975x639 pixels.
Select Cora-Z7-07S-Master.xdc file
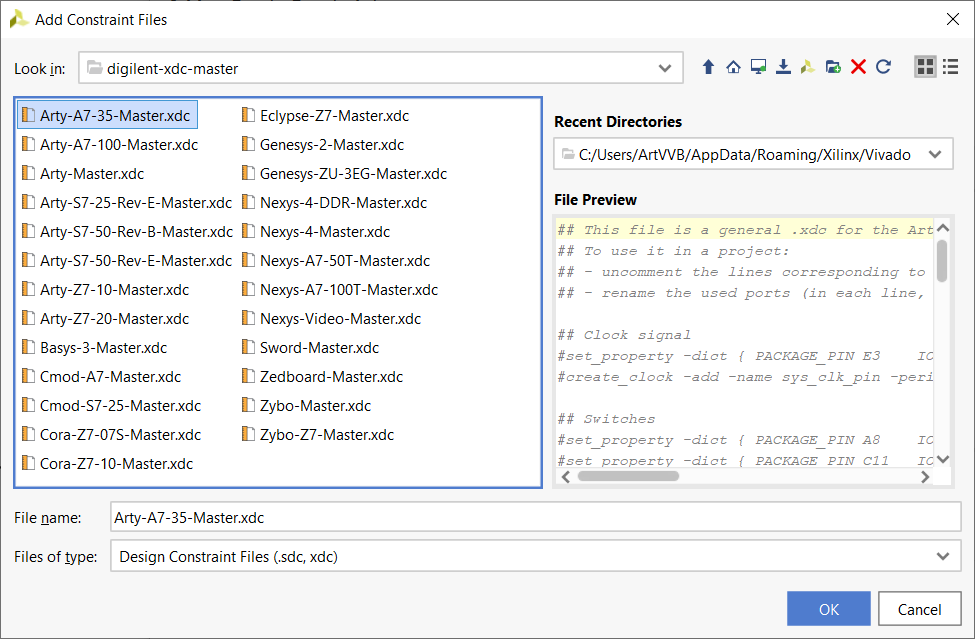point(111,434)
